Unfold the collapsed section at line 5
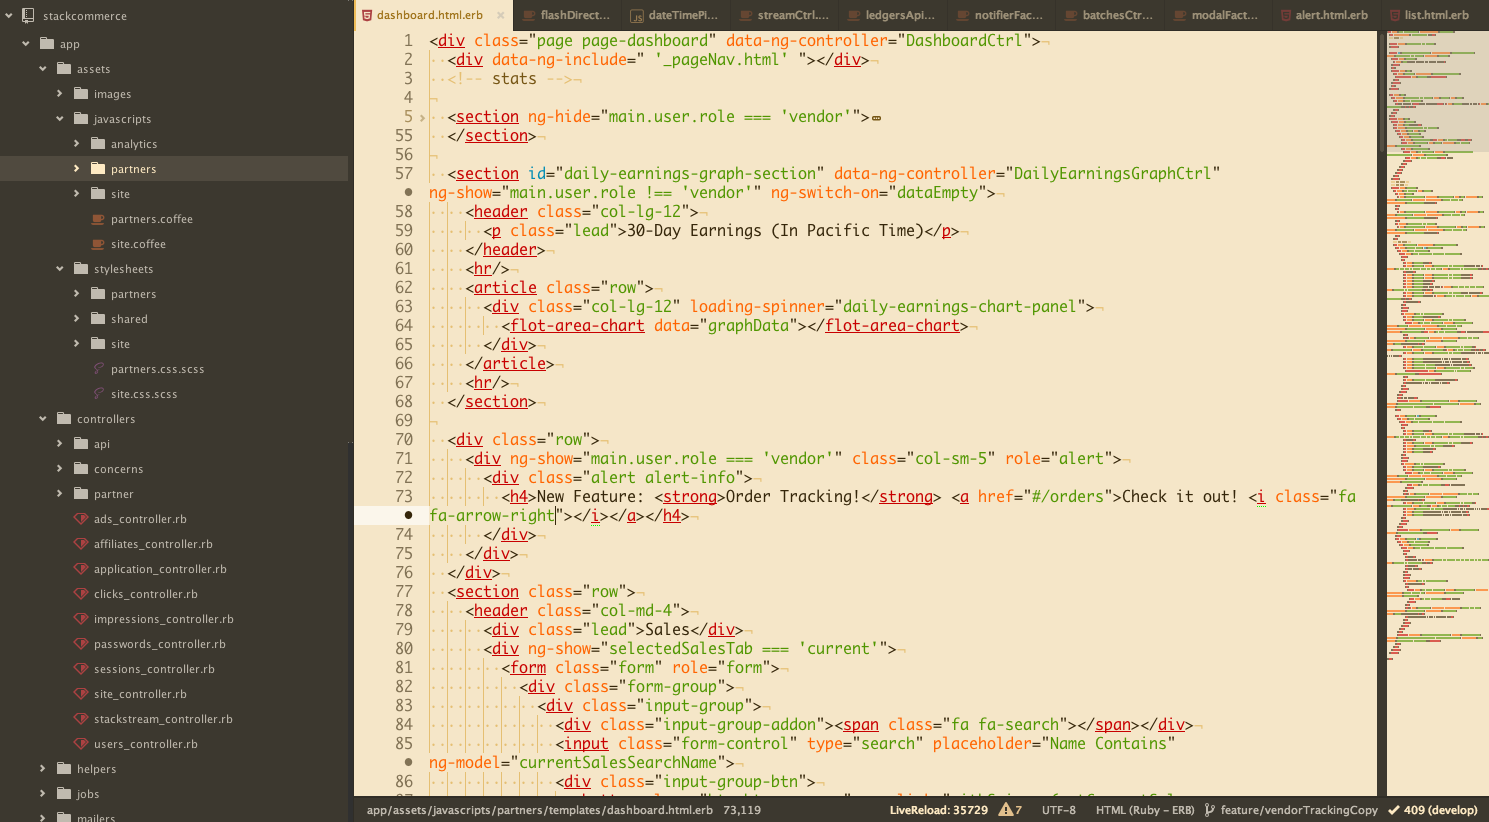 (422, 117)
